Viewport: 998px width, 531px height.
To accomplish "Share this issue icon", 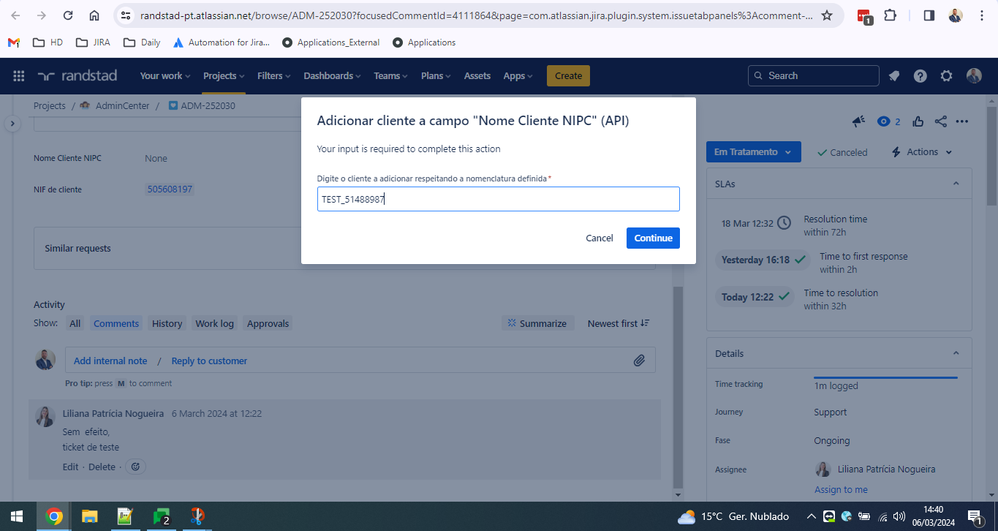I will 941,121.
